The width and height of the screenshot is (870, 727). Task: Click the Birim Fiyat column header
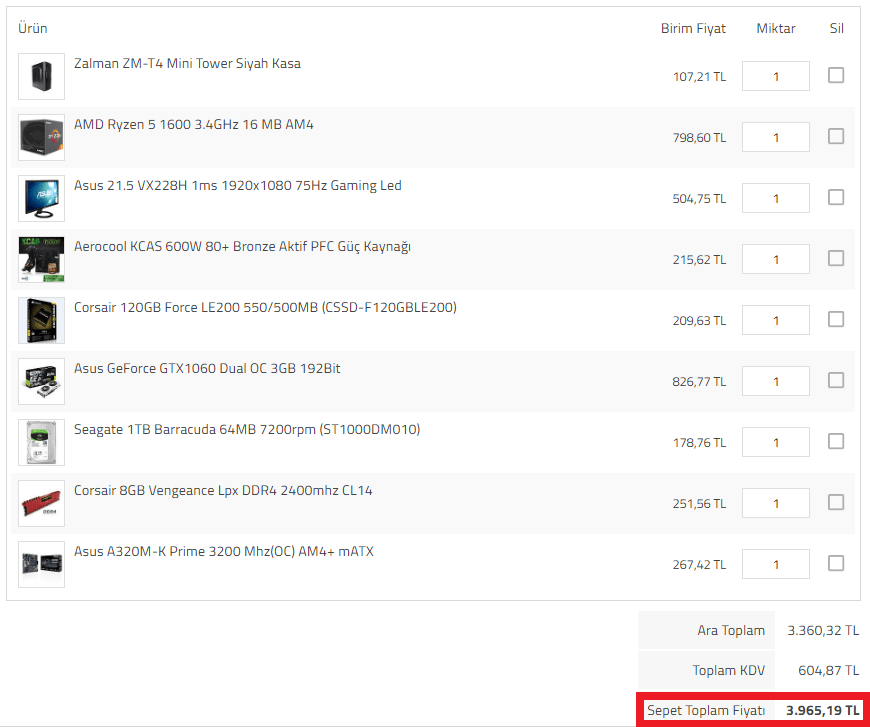693,29
